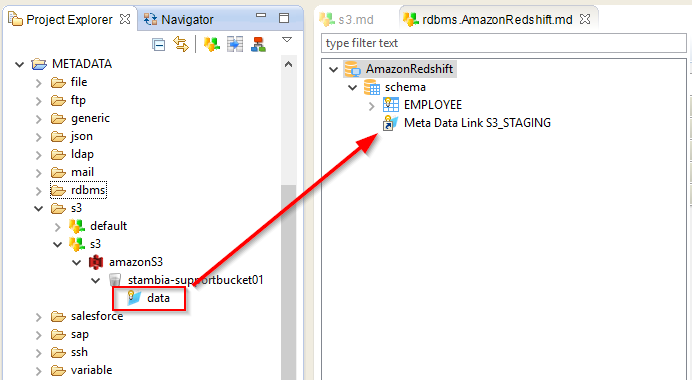
Task: Click the json folder icon
Action: (58, 137)
